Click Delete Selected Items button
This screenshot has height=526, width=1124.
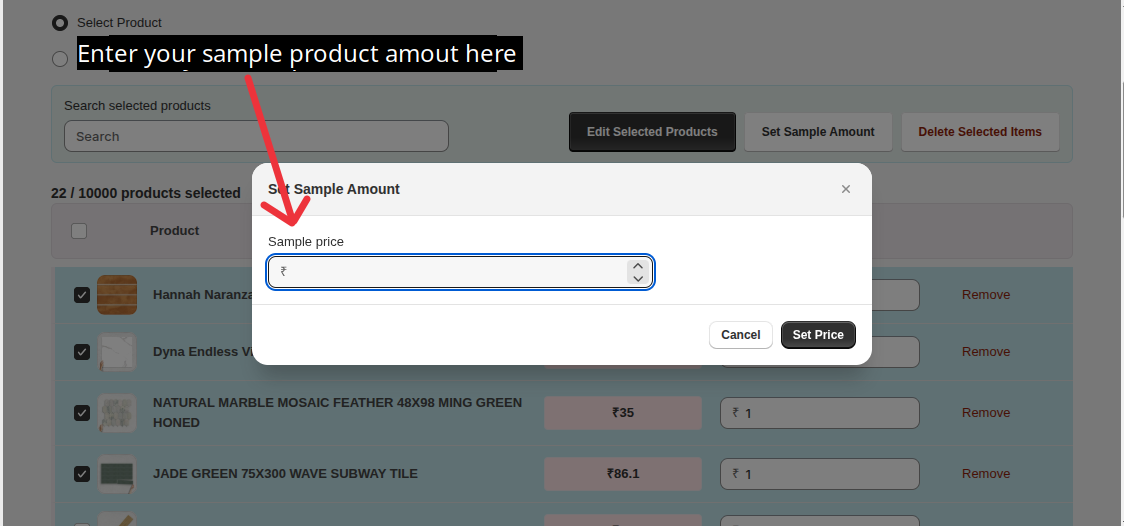tap(980, 132)
